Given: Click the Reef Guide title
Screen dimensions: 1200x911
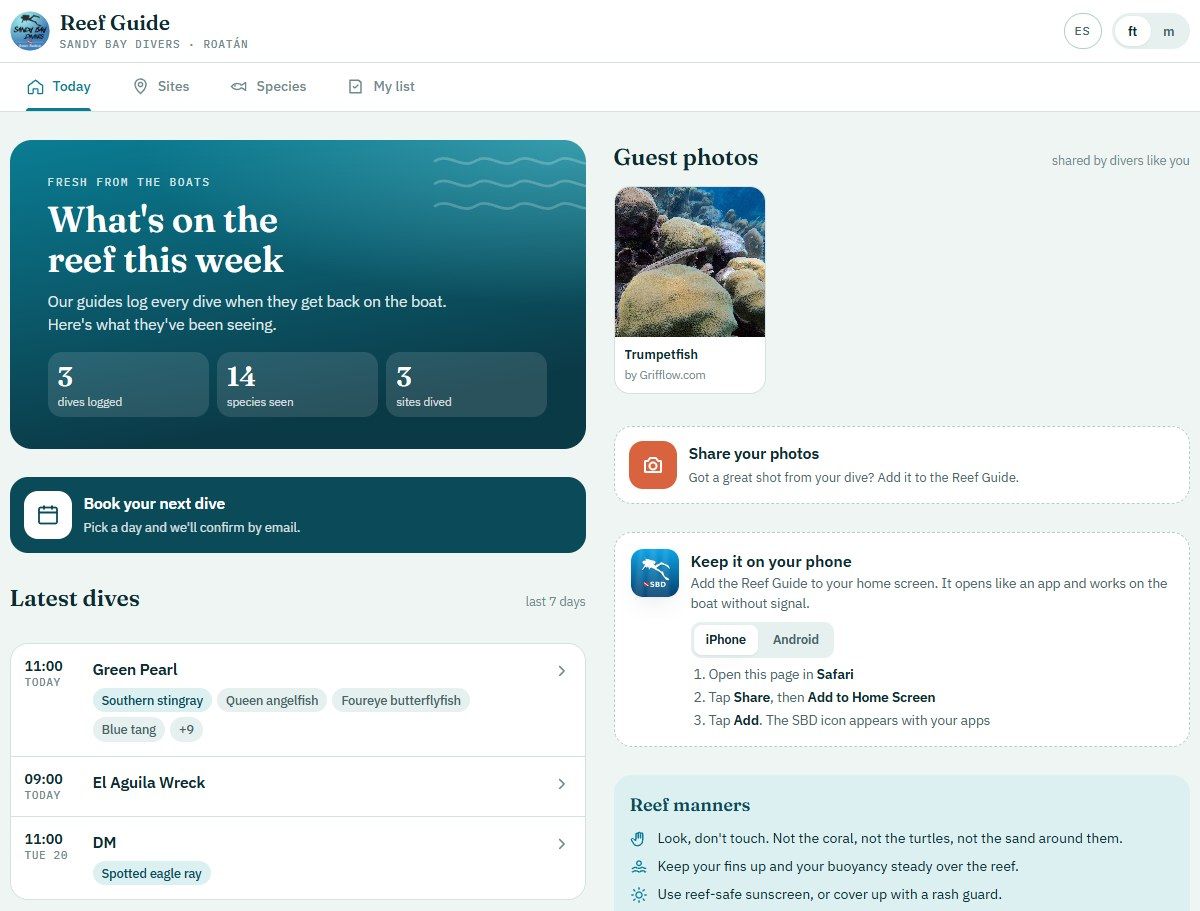Looking at the screenshot, I should pos(115,22).
